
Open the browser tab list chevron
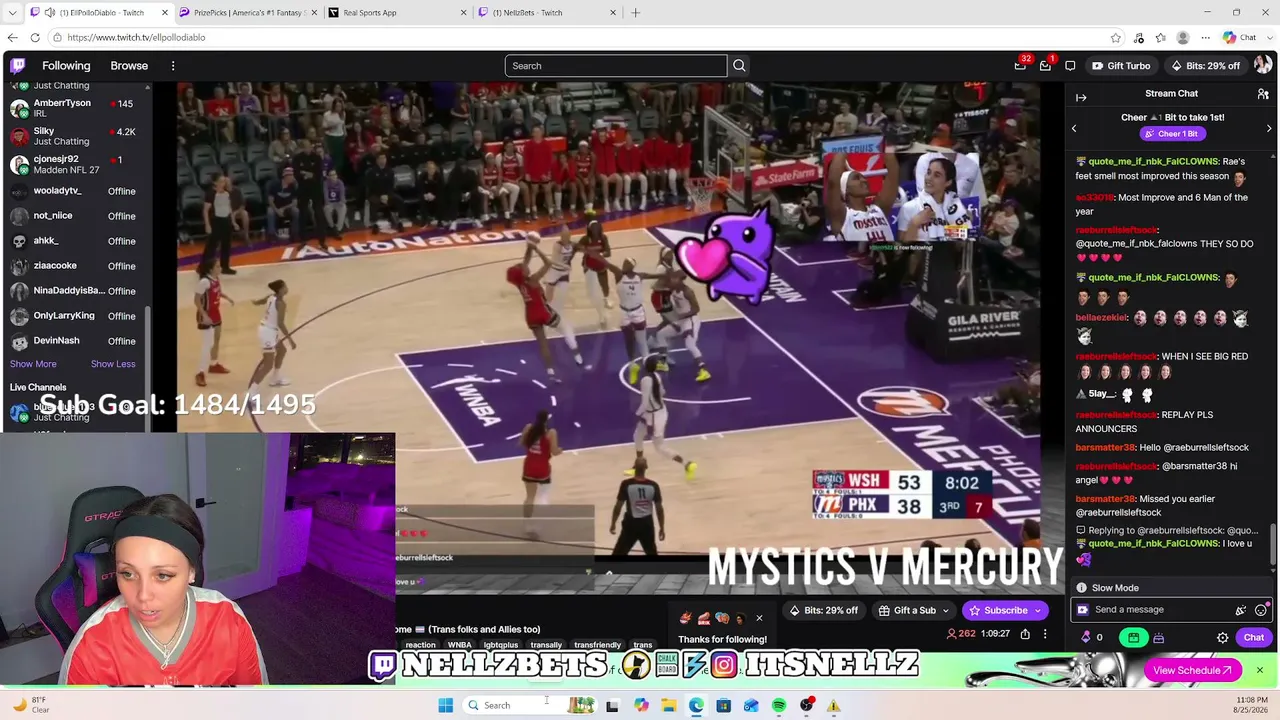(x=12, y=13)
